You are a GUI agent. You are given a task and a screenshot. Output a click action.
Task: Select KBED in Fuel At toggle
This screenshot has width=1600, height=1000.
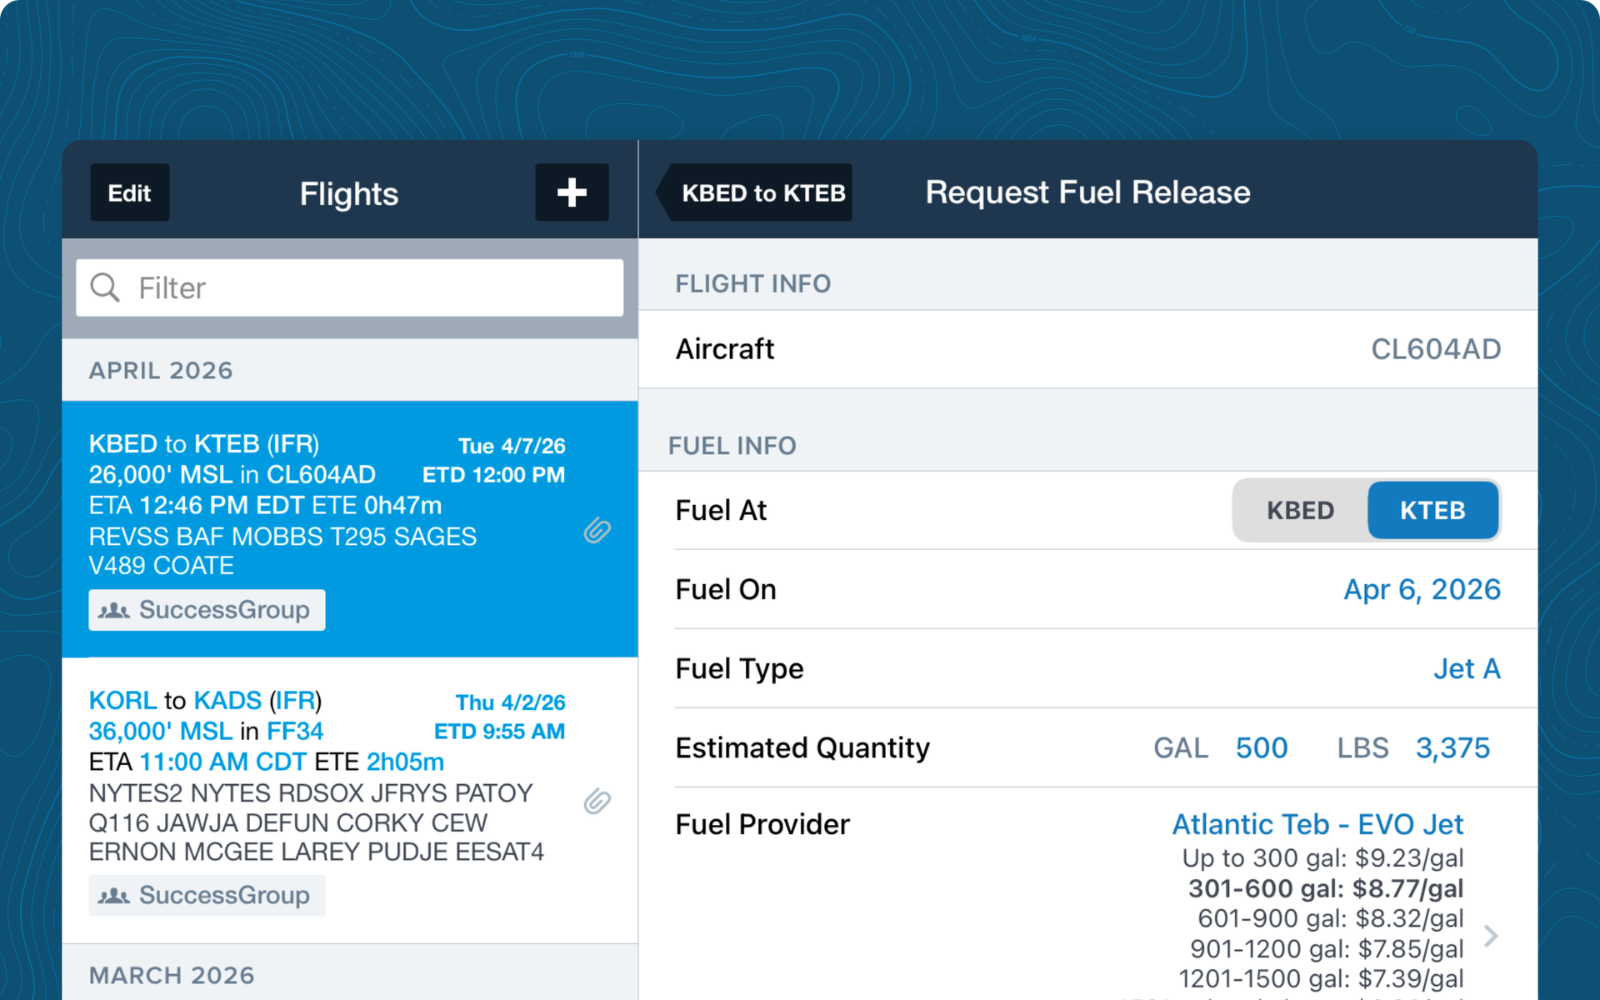[1300, 510]
